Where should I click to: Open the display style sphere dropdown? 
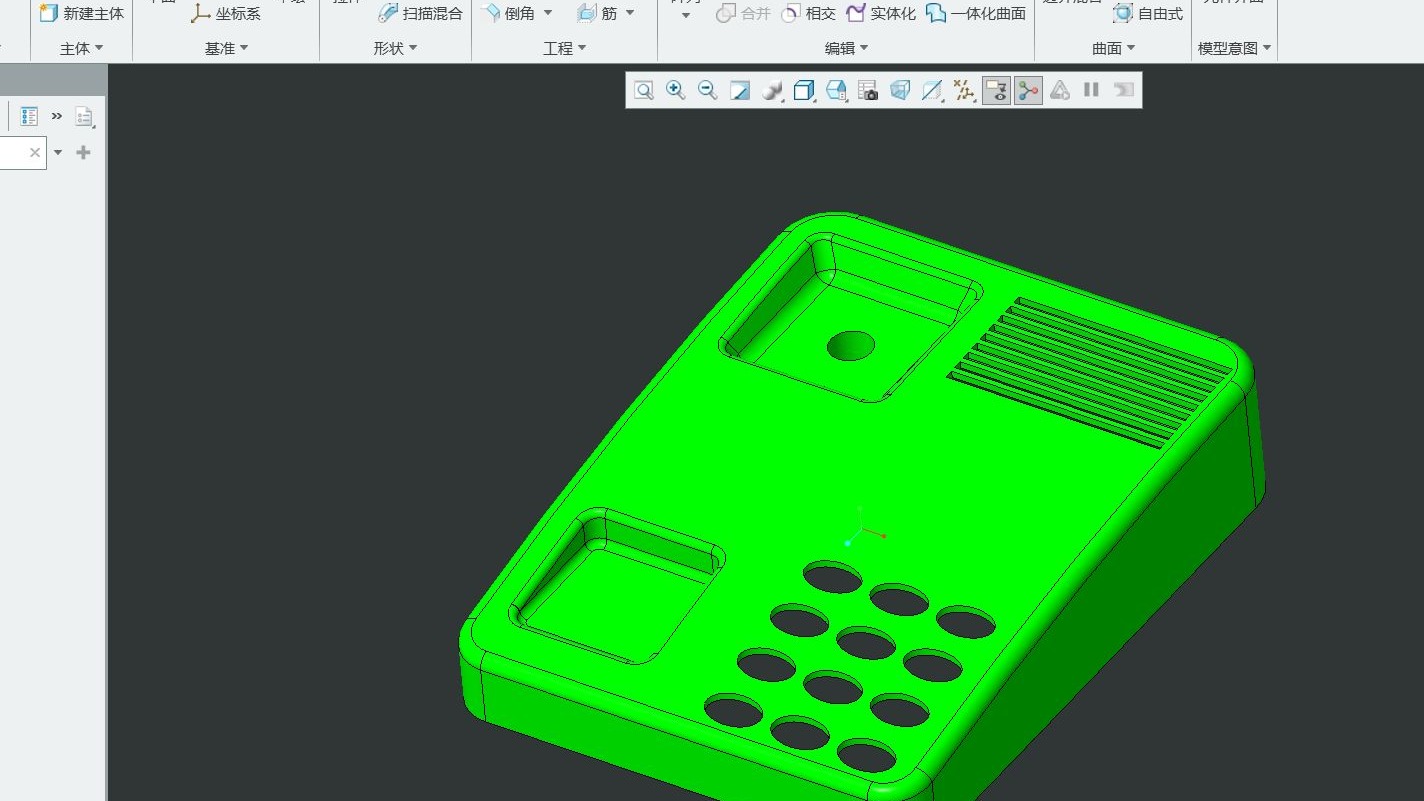click(x=772, y=91)
